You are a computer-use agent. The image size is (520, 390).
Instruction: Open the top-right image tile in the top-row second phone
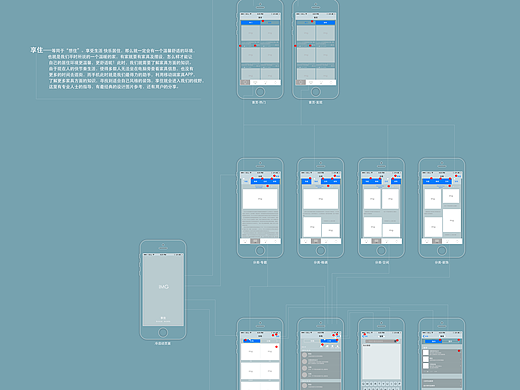pyautogui.click(x=325, y=33)
